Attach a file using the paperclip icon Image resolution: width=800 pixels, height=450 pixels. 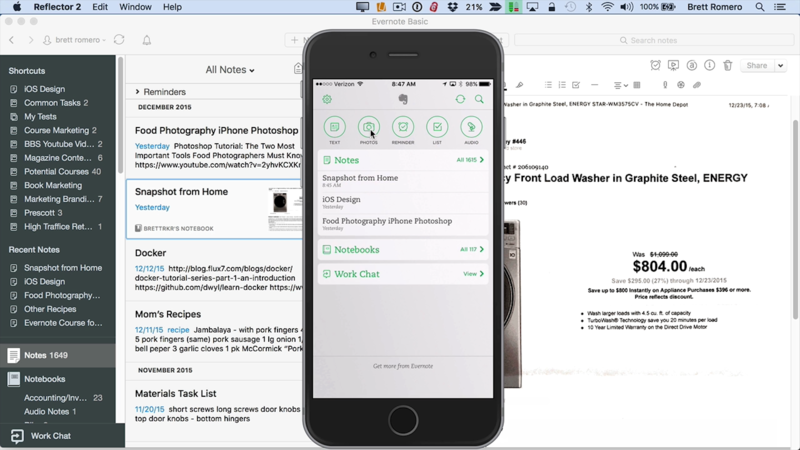(x=697, y=85)
